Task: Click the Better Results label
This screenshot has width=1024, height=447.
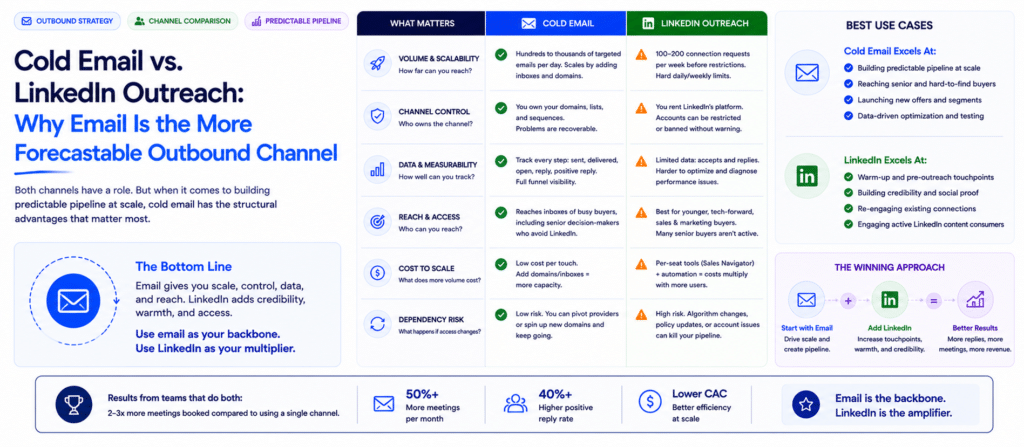Action: pos(975,328)
